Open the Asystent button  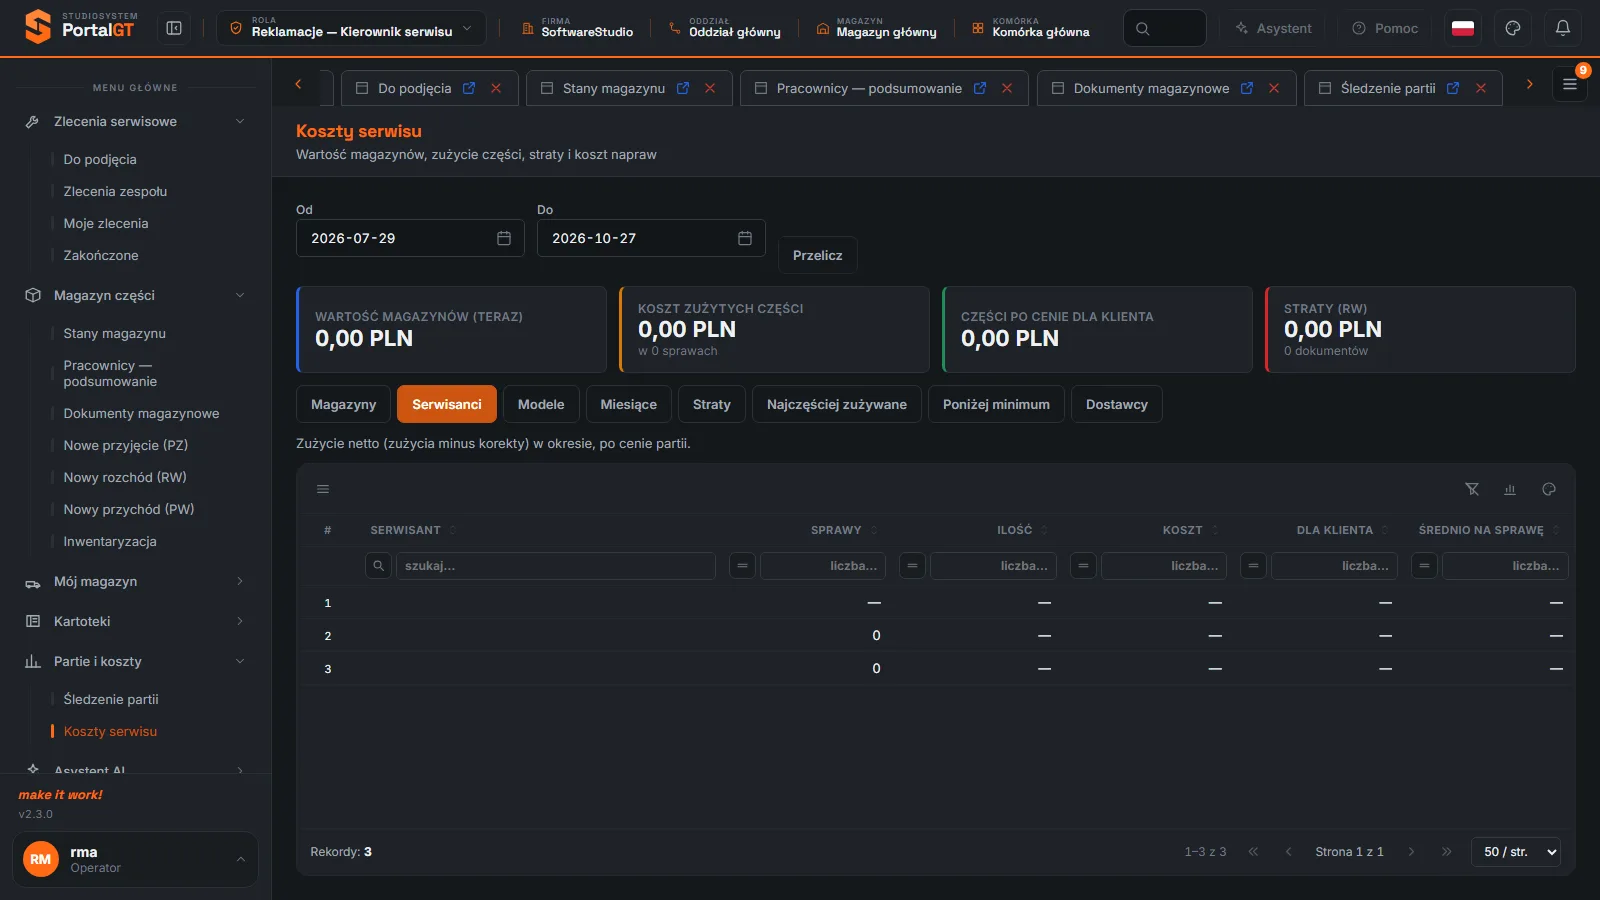click(1273, 28)
